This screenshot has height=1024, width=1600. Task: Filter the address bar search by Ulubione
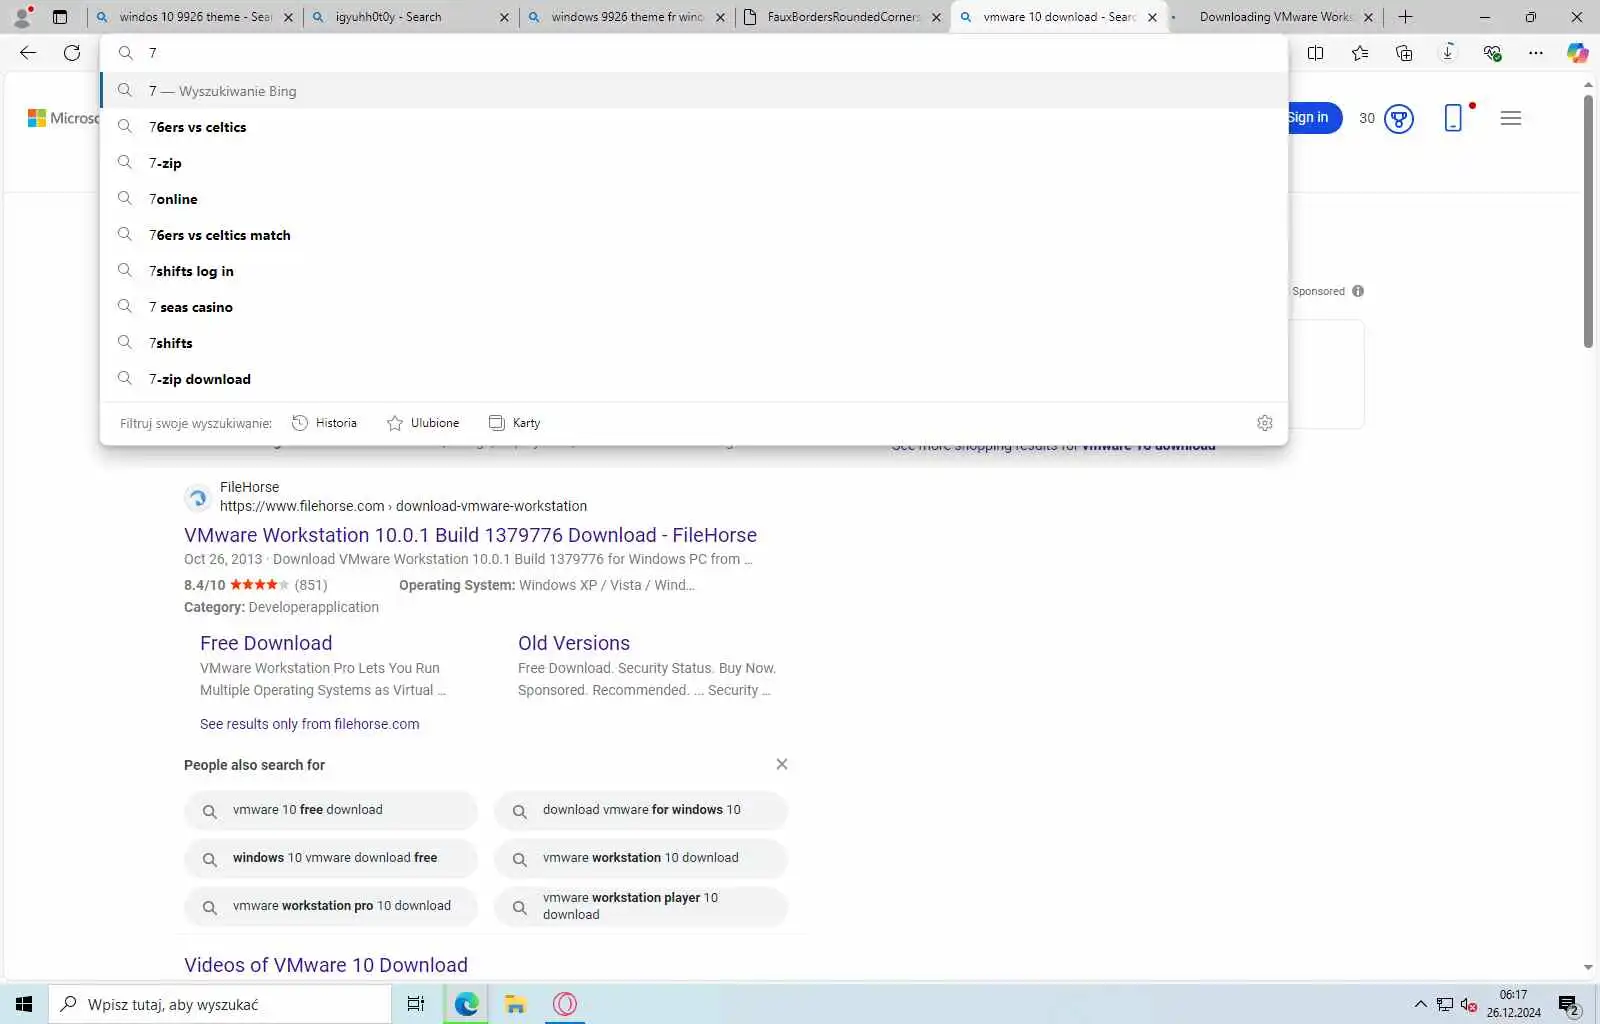(423, 423)
